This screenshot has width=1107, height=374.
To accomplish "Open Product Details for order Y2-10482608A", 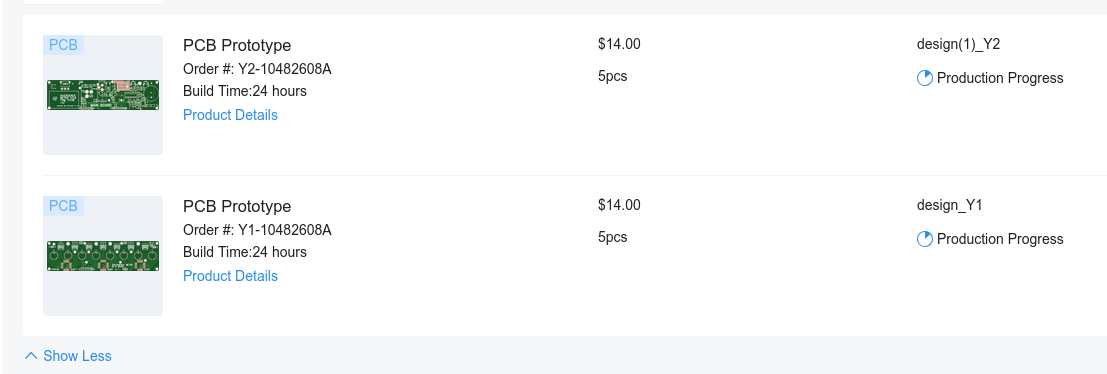I will pyautogui.click(x=230, y=115).
